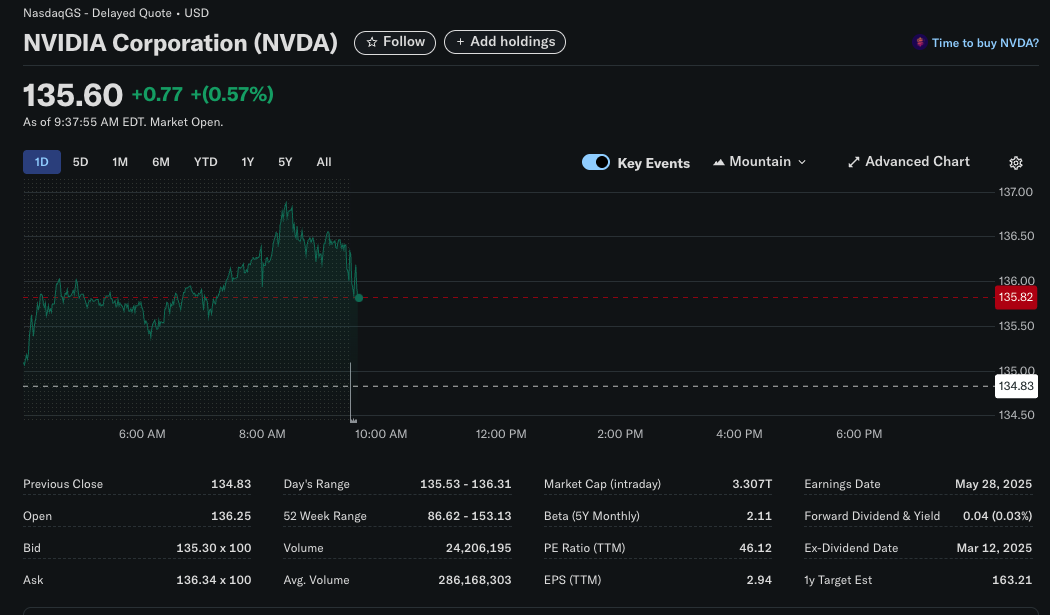
Task: Show All time range
Action: pos(324,162)
